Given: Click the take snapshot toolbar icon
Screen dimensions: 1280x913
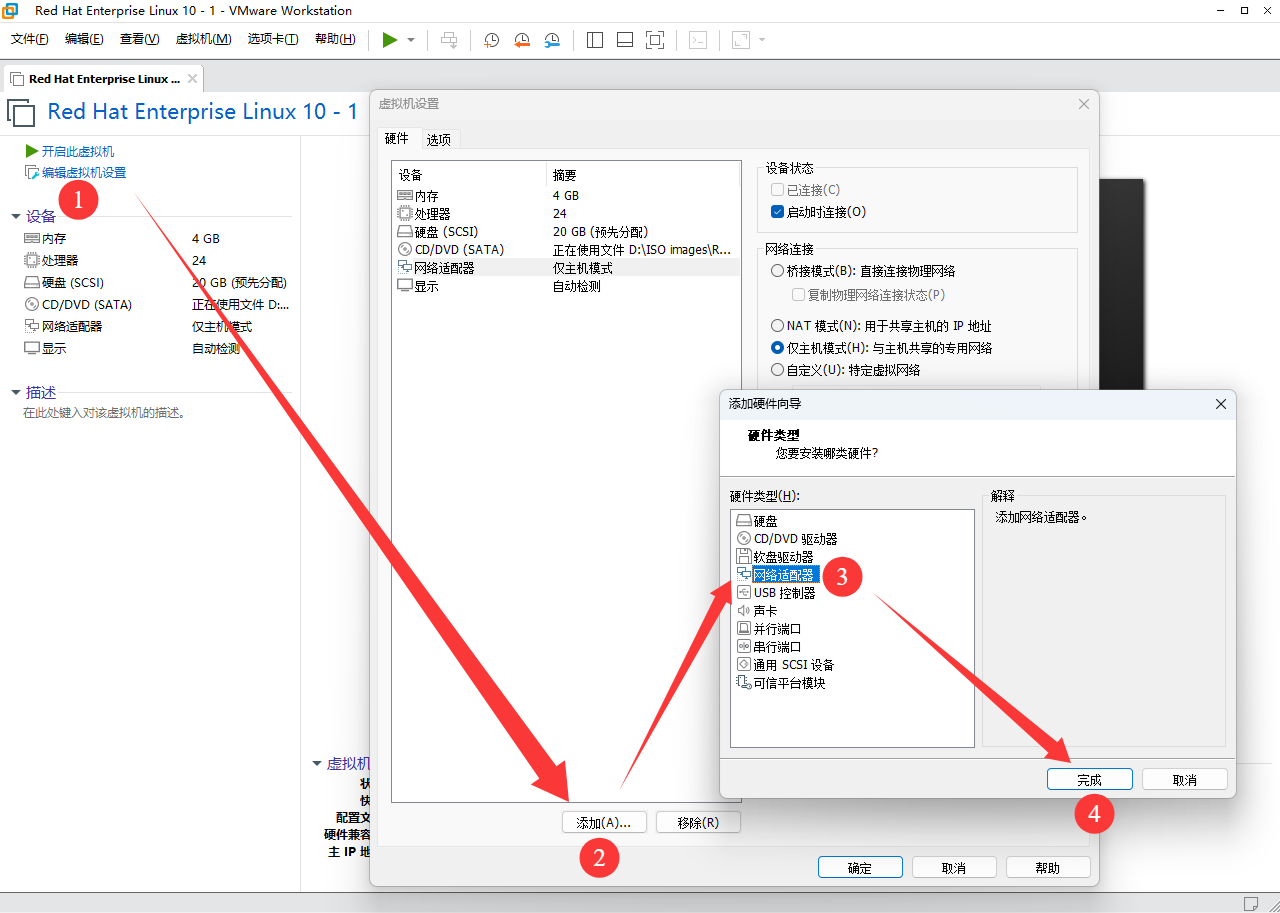Looking at the screenshot, I should 491,40.
